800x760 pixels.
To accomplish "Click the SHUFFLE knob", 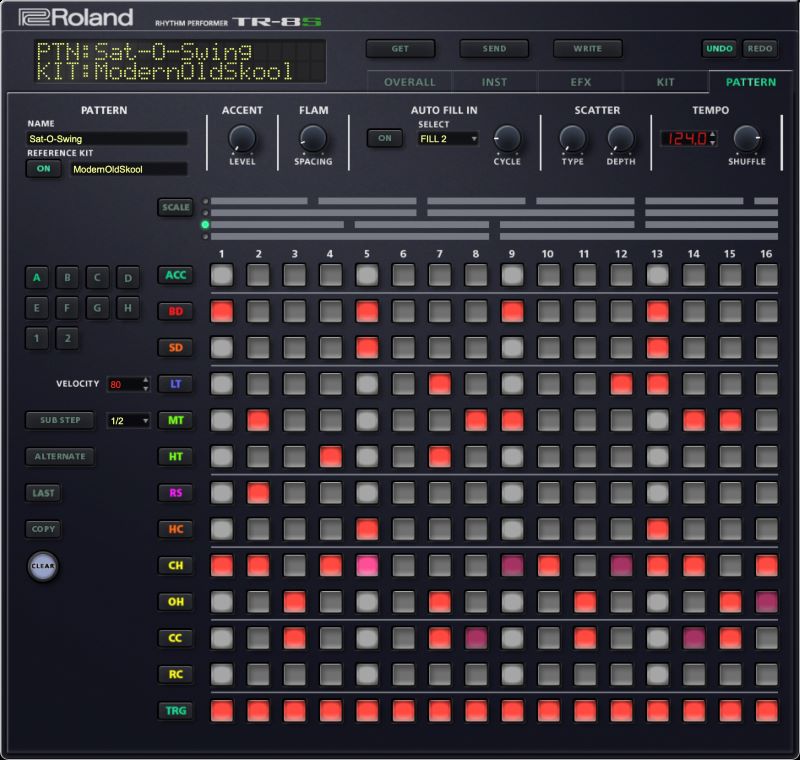I will [746, 138].
